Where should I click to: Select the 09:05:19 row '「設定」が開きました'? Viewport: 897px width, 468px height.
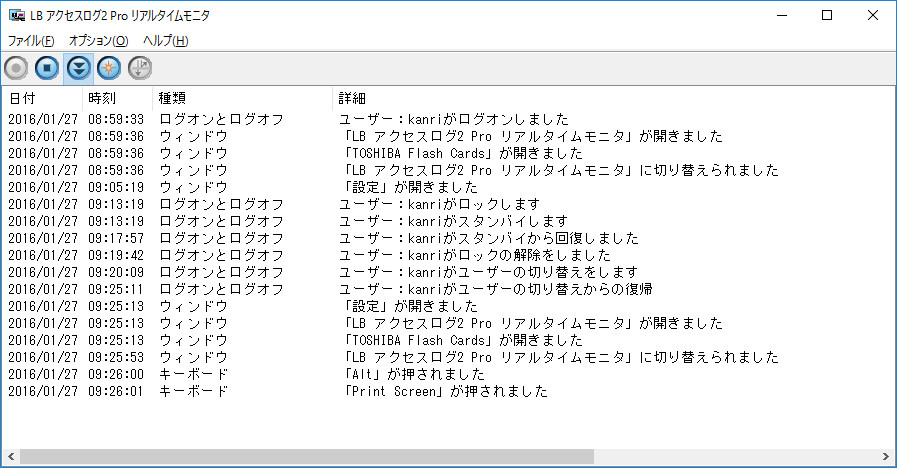(448, 187)
